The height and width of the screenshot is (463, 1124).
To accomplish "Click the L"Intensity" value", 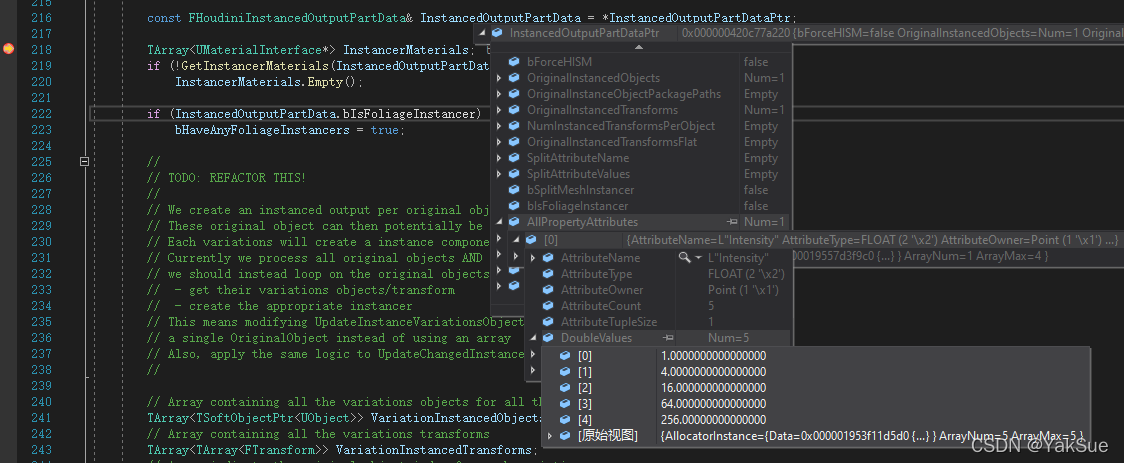I will [x=738, y=257].
